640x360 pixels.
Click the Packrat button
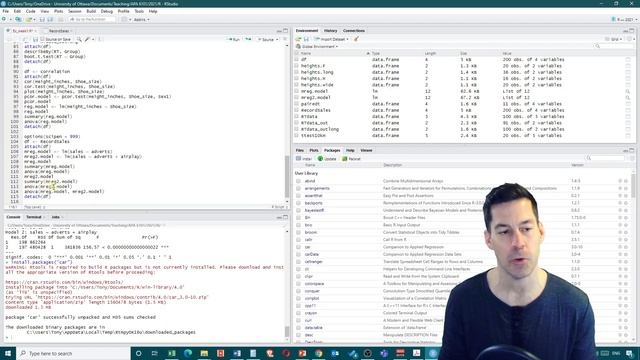[x=351, y=158]
